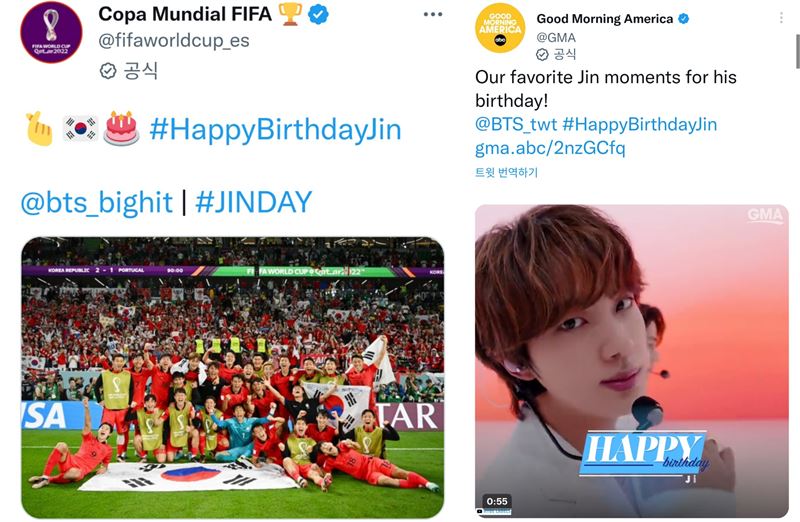
Task: Open the Good Morning America profile avatar
Action: (x=500, y=28)
